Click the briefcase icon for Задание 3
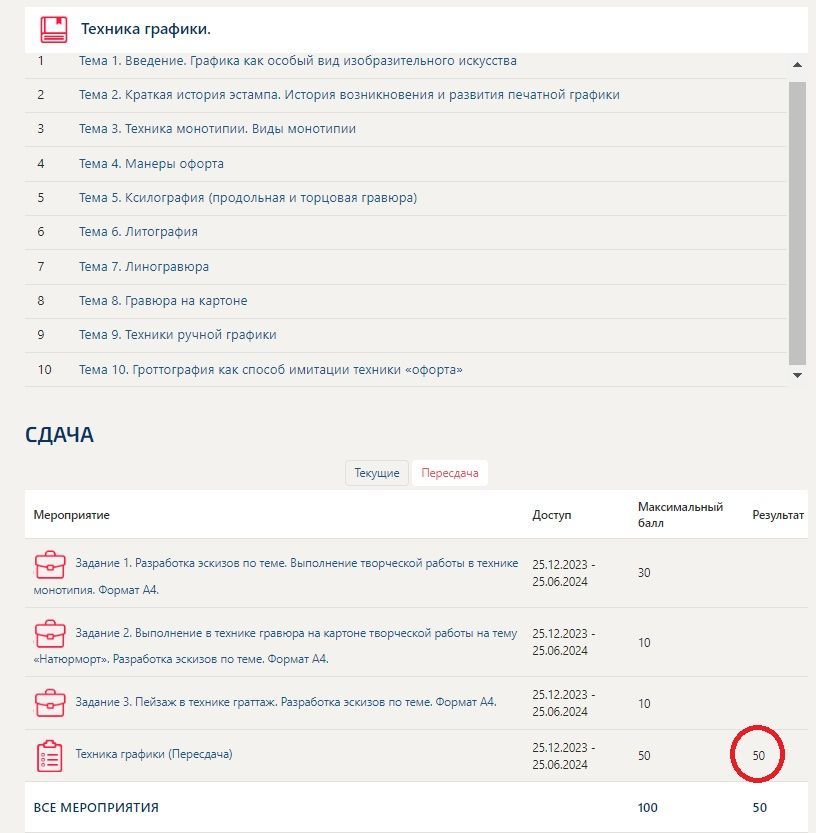816x833 pixels. [50, 703]
